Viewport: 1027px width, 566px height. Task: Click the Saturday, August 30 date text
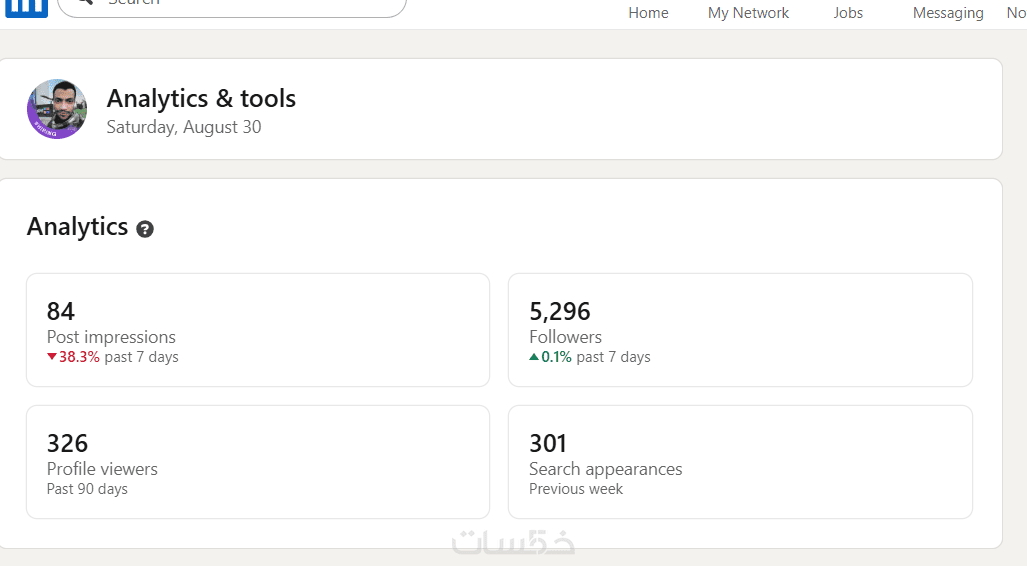pyautogui.click(x=184, y=127)
